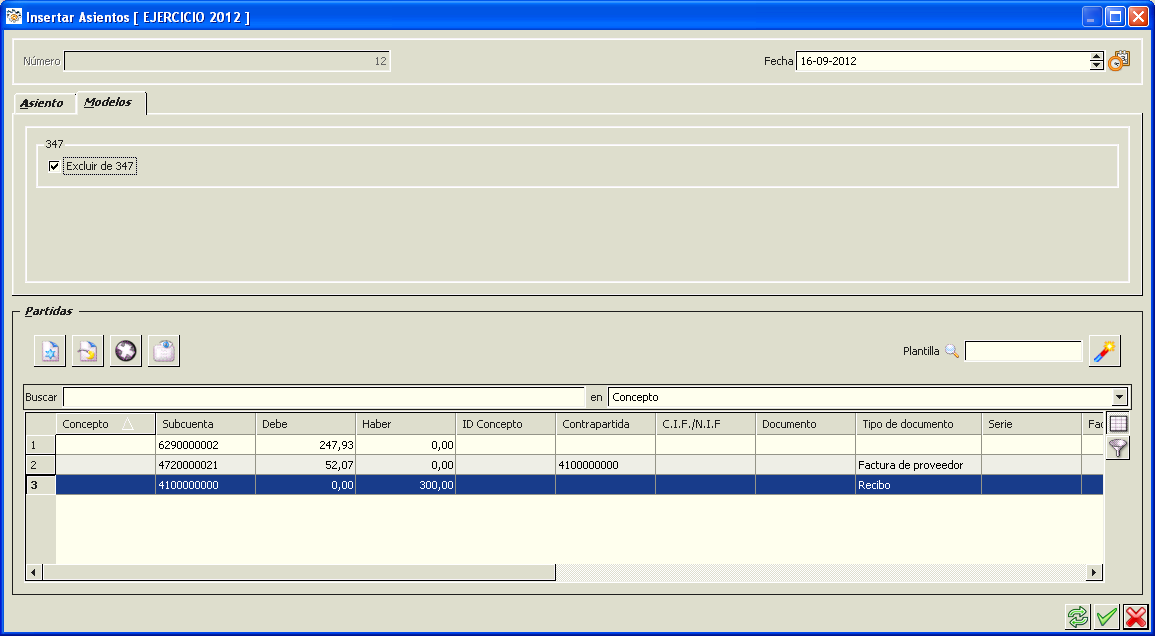1155x636 pixels.
Task: Click the Subcuenta cell 4100000000 in row 3
Action: [x=206, y=485]
